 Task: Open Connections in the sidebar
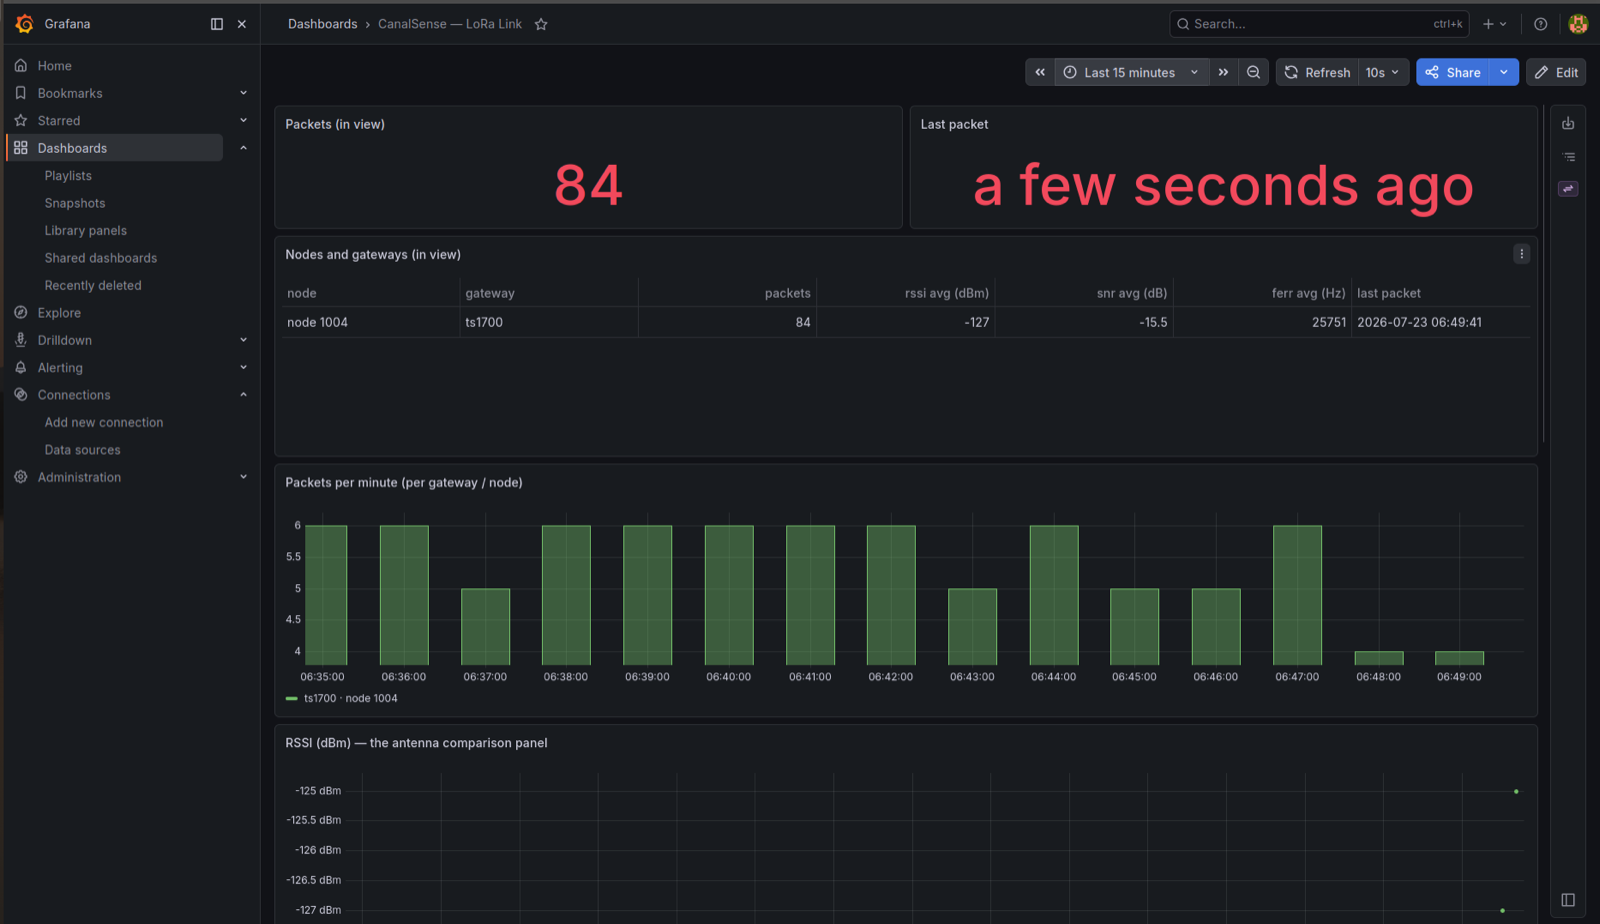pos(74,395)
